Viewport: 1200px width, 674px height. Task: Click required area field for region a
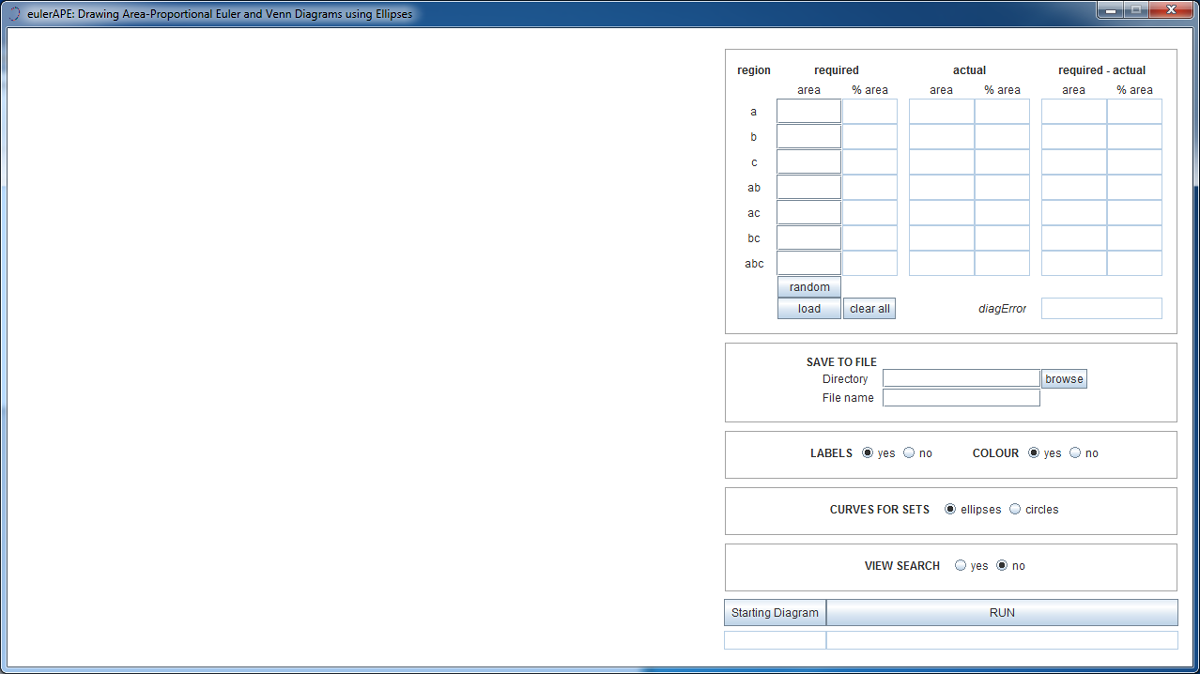point(808,111)
